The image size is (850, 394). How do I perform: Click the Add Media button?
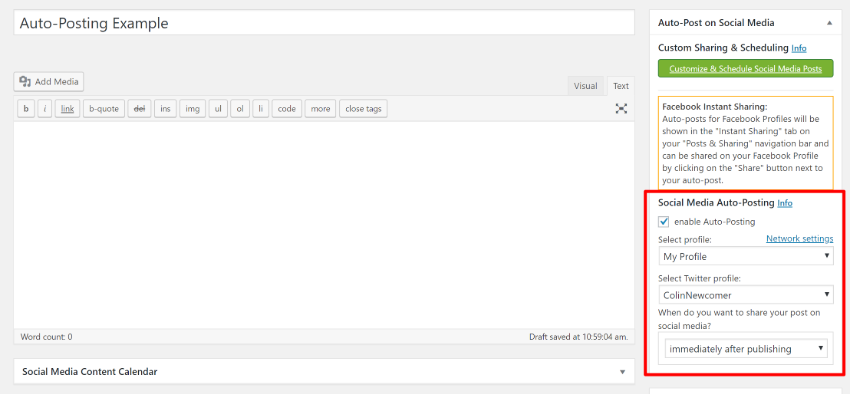pyautogui.click(x=49, y=82)
